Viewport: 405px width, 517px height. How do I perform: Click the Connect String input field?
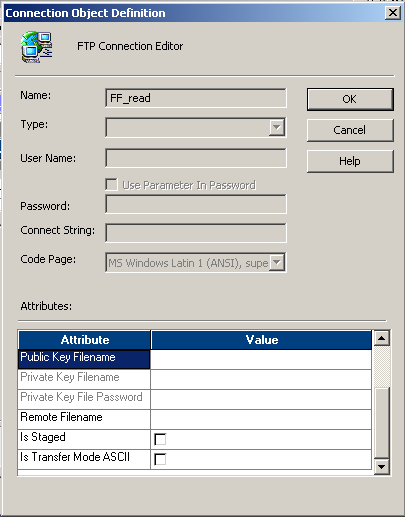(196, 233)
